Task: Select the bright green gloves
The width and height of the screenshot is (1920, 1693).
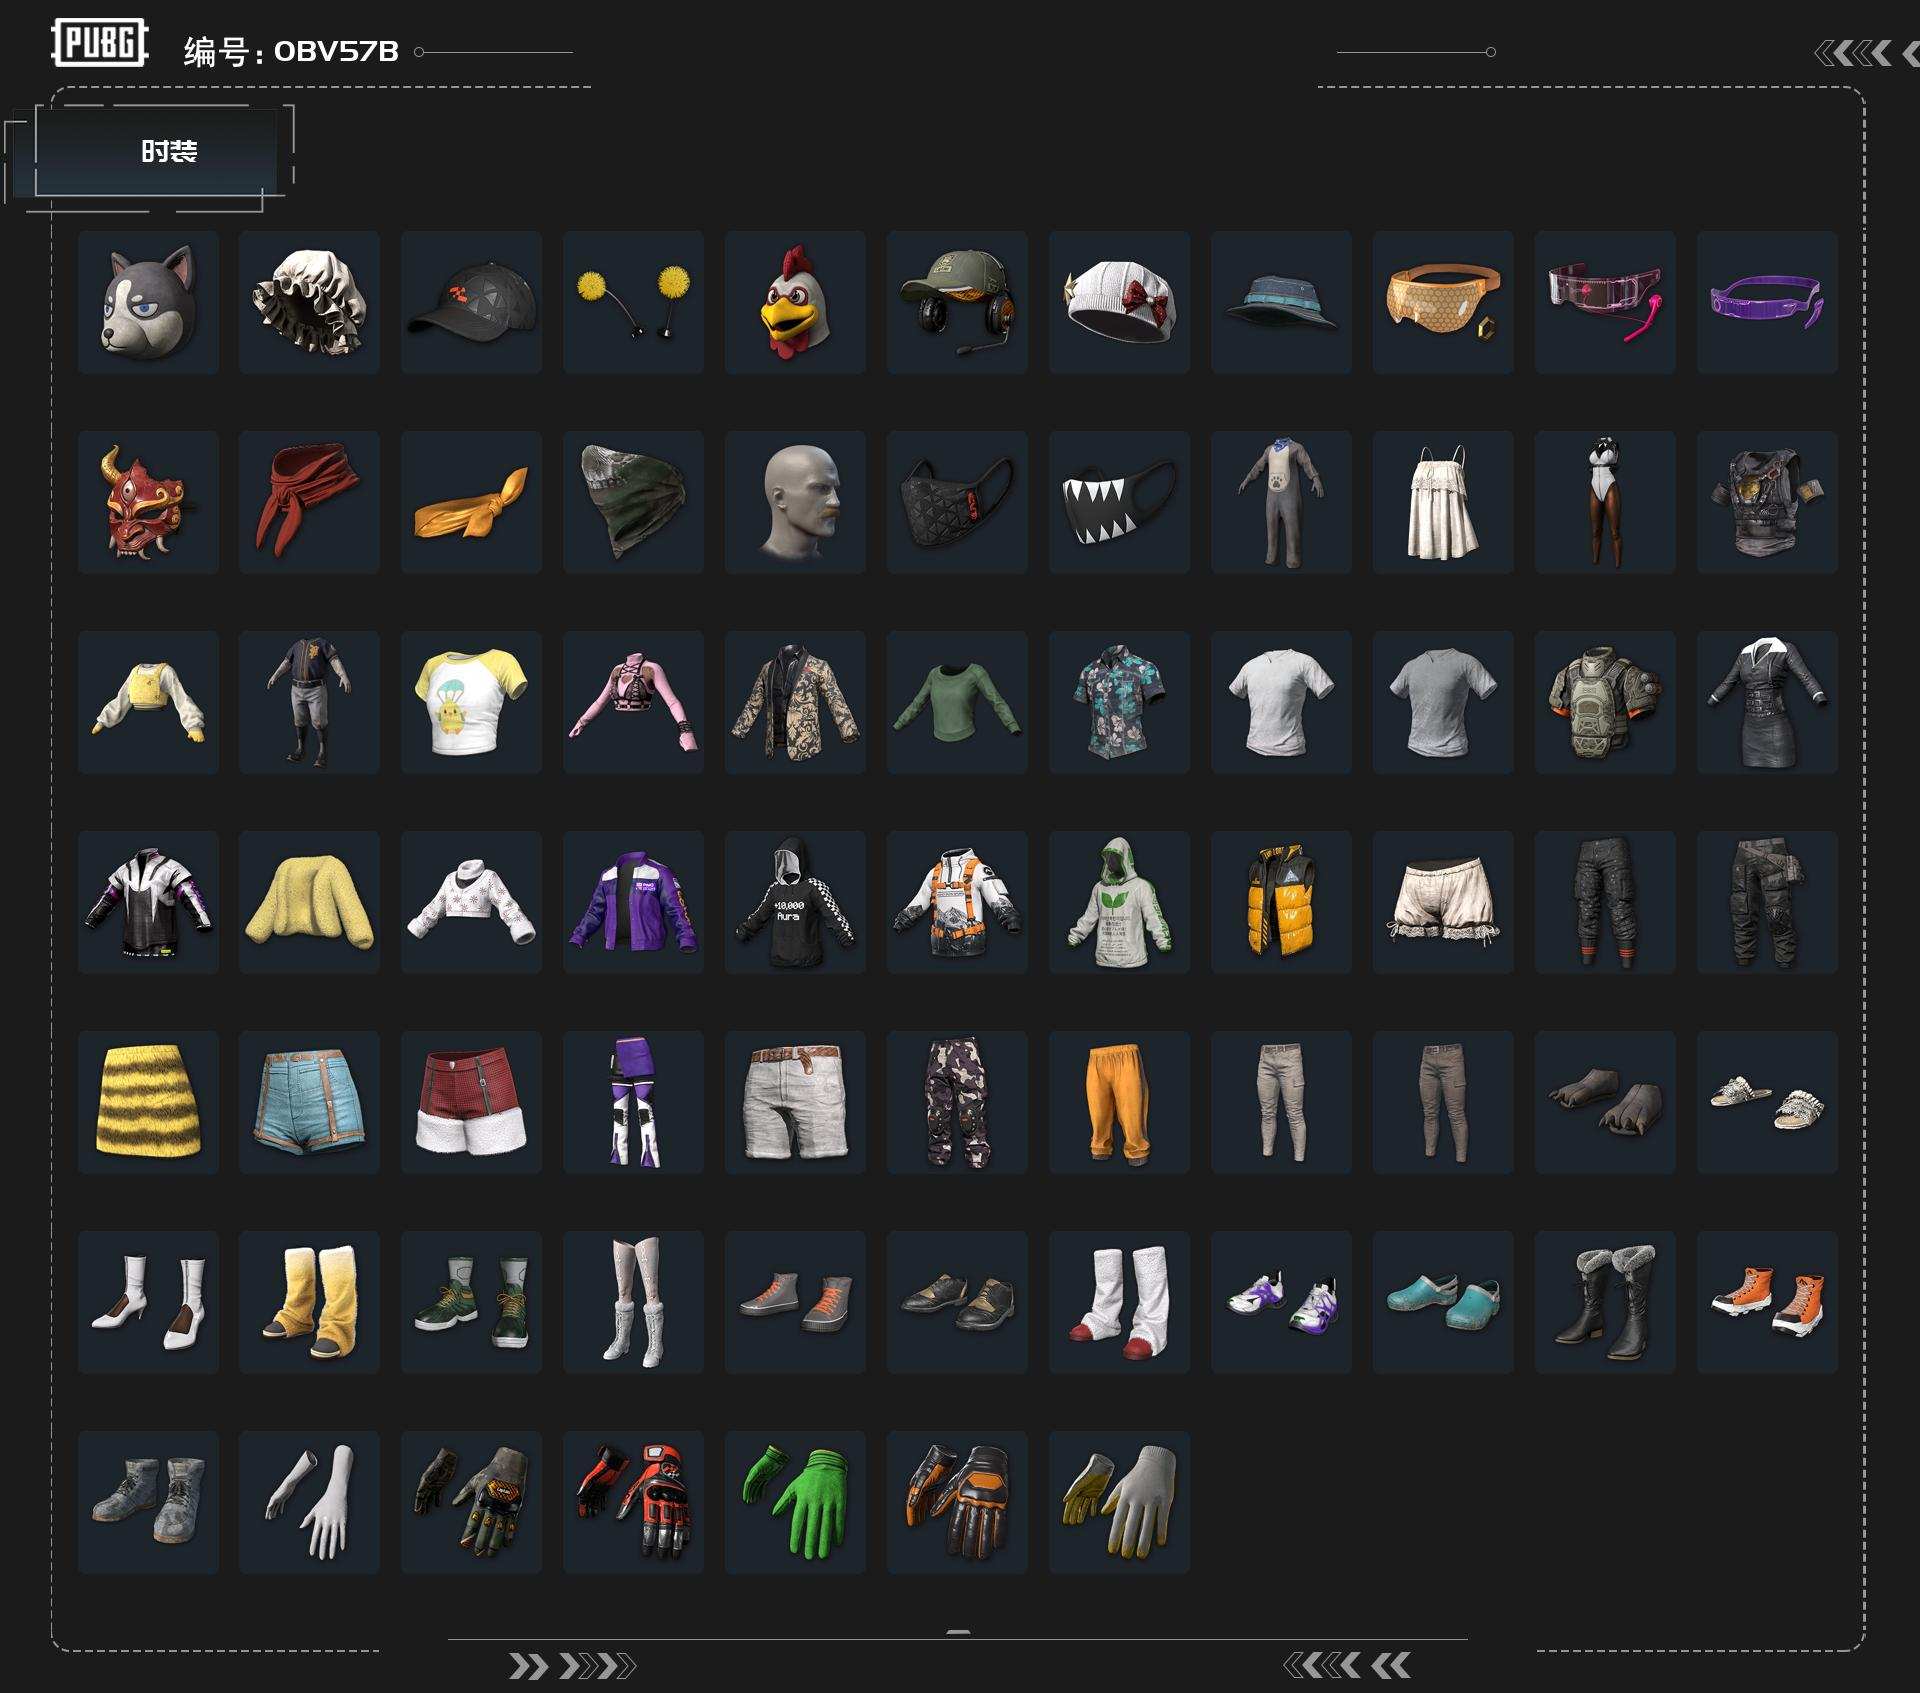Action: pyautogui.click(x=796, y=1502)
